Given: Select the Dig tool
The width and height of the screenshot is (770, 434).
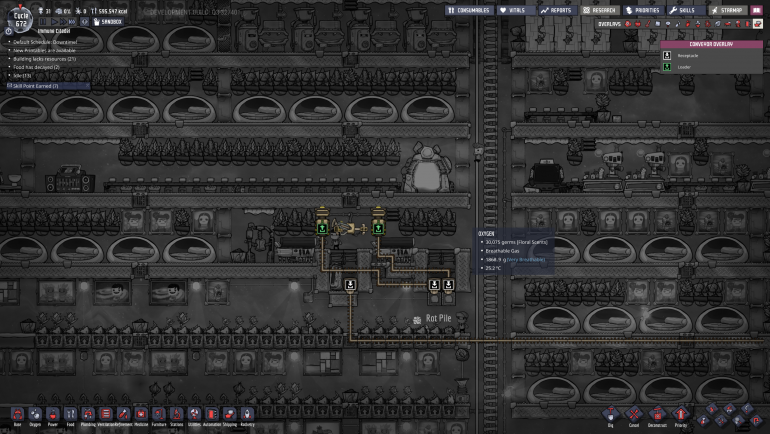Looking at the screenshot, I should (x=610, y=415).
